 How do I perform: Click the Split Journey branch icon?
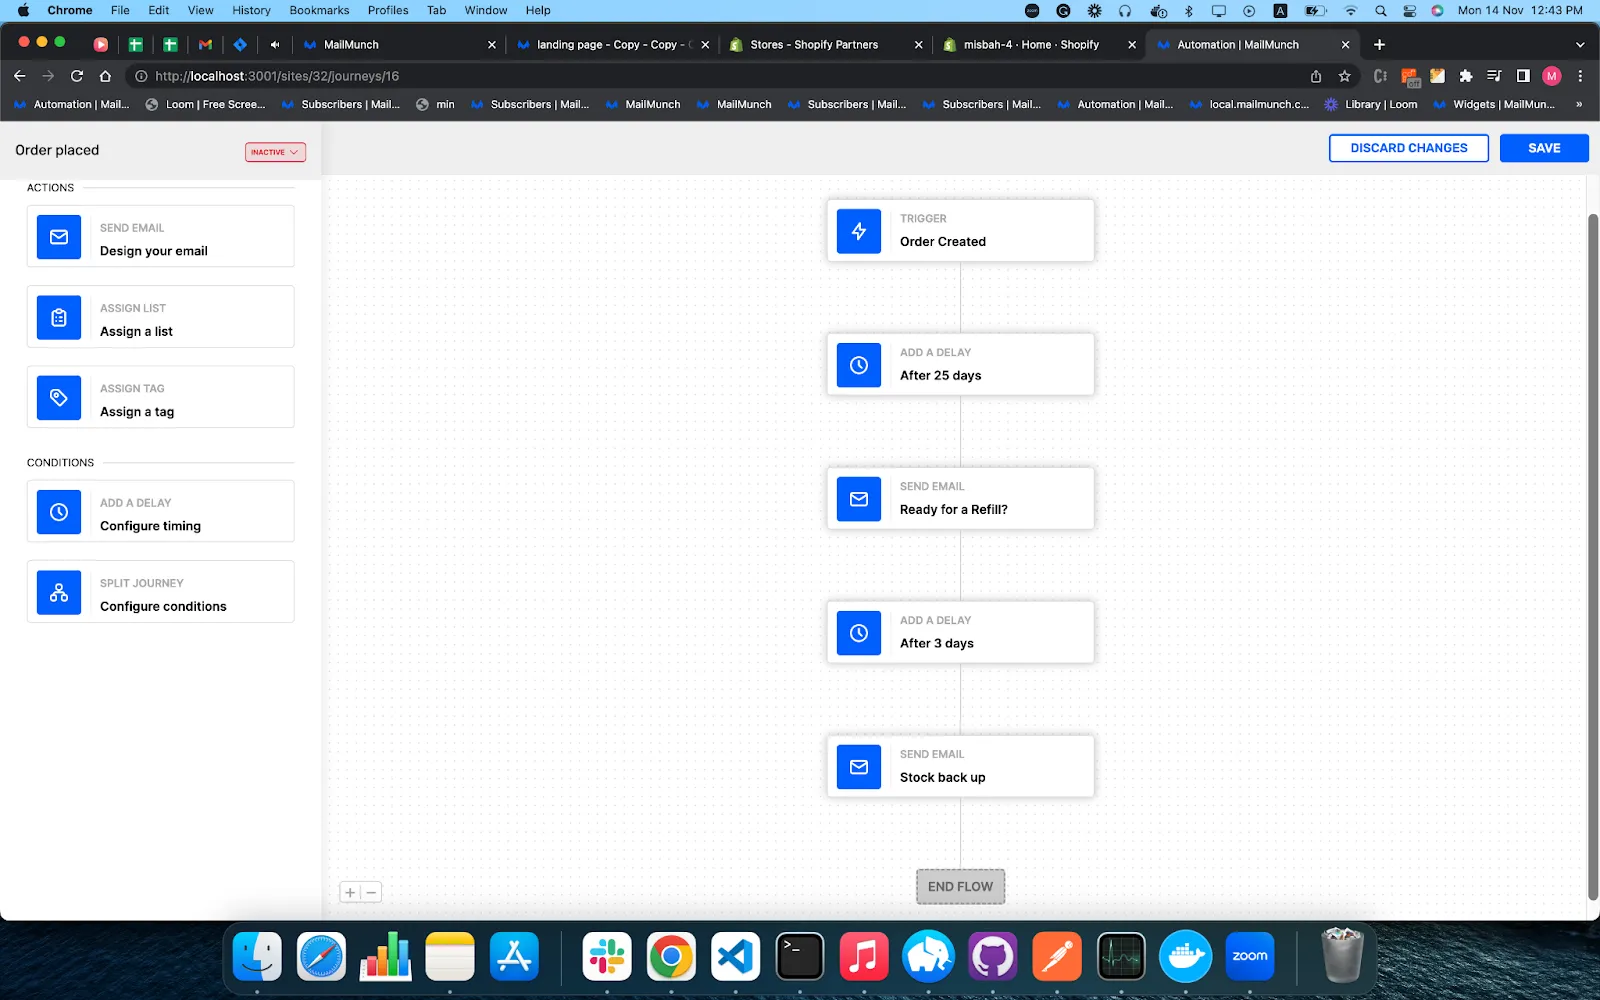pyautogui.click(x=59, y=592)
